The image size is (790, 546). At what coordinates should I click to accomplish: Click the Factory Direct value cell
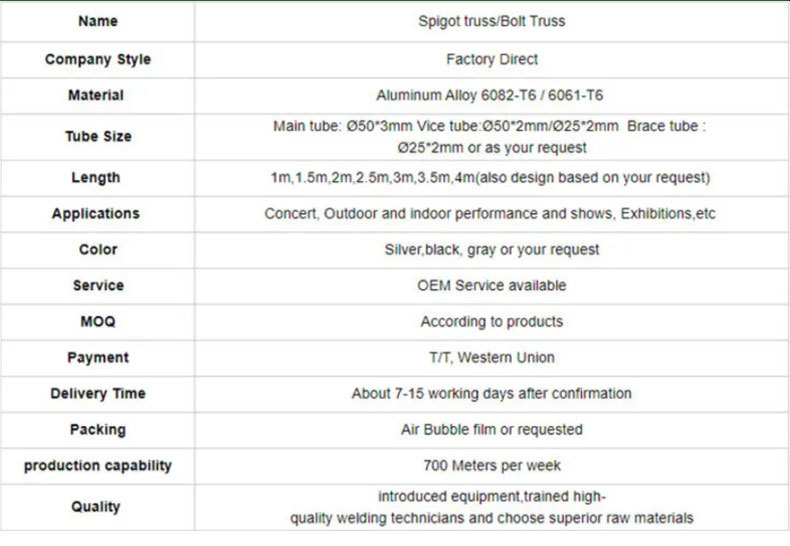tap(492, 60)
